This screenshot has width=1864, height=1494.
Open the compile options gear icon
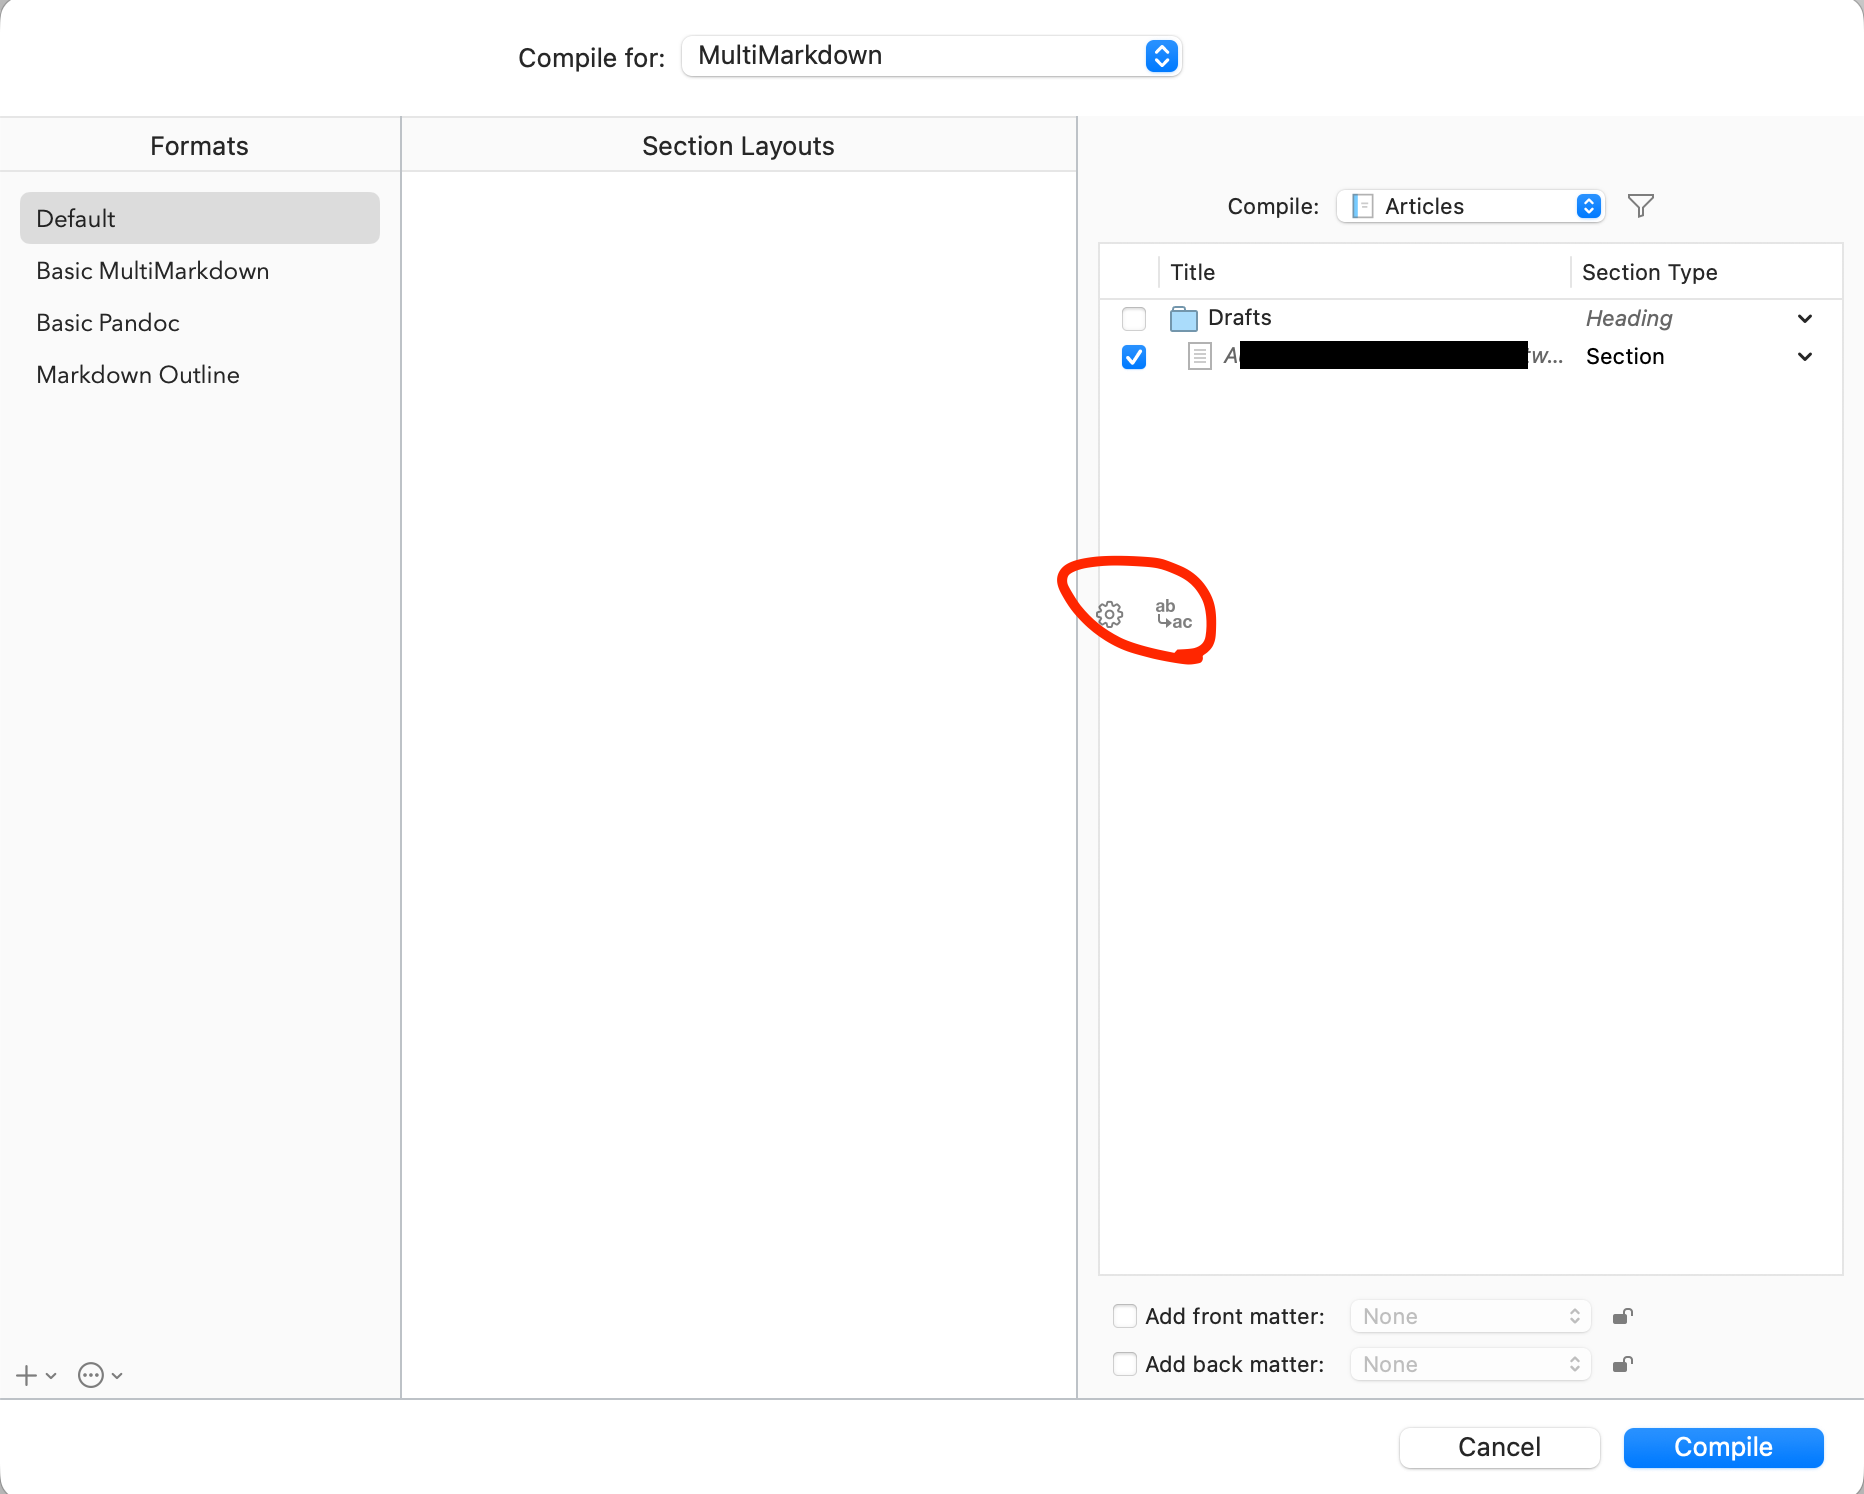(1109, 614)
